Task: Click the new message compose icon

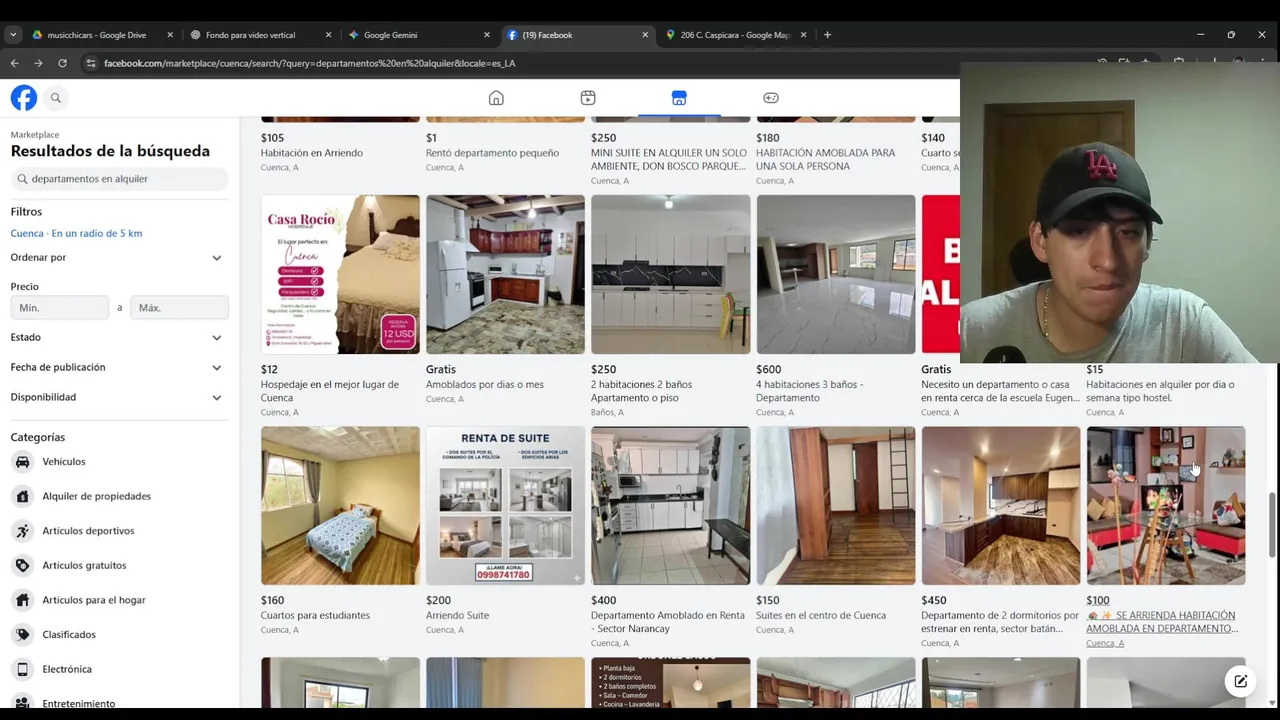Action: coord(1240,682)
